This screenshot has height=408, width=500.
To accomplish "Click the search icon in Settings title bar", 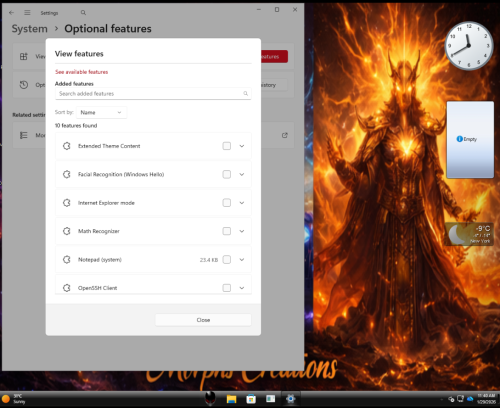I will click(x=83, y=13).
